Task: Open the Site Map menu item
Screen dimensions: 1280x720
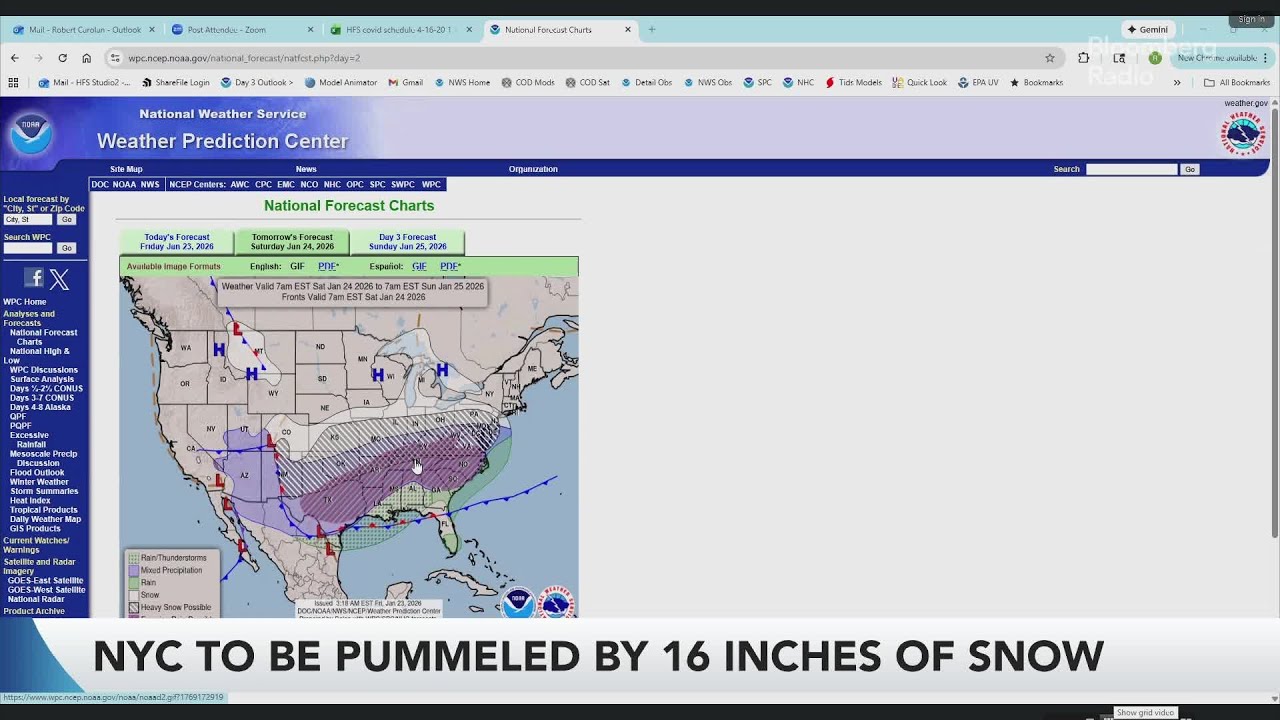Action: [x=126, y=169]
